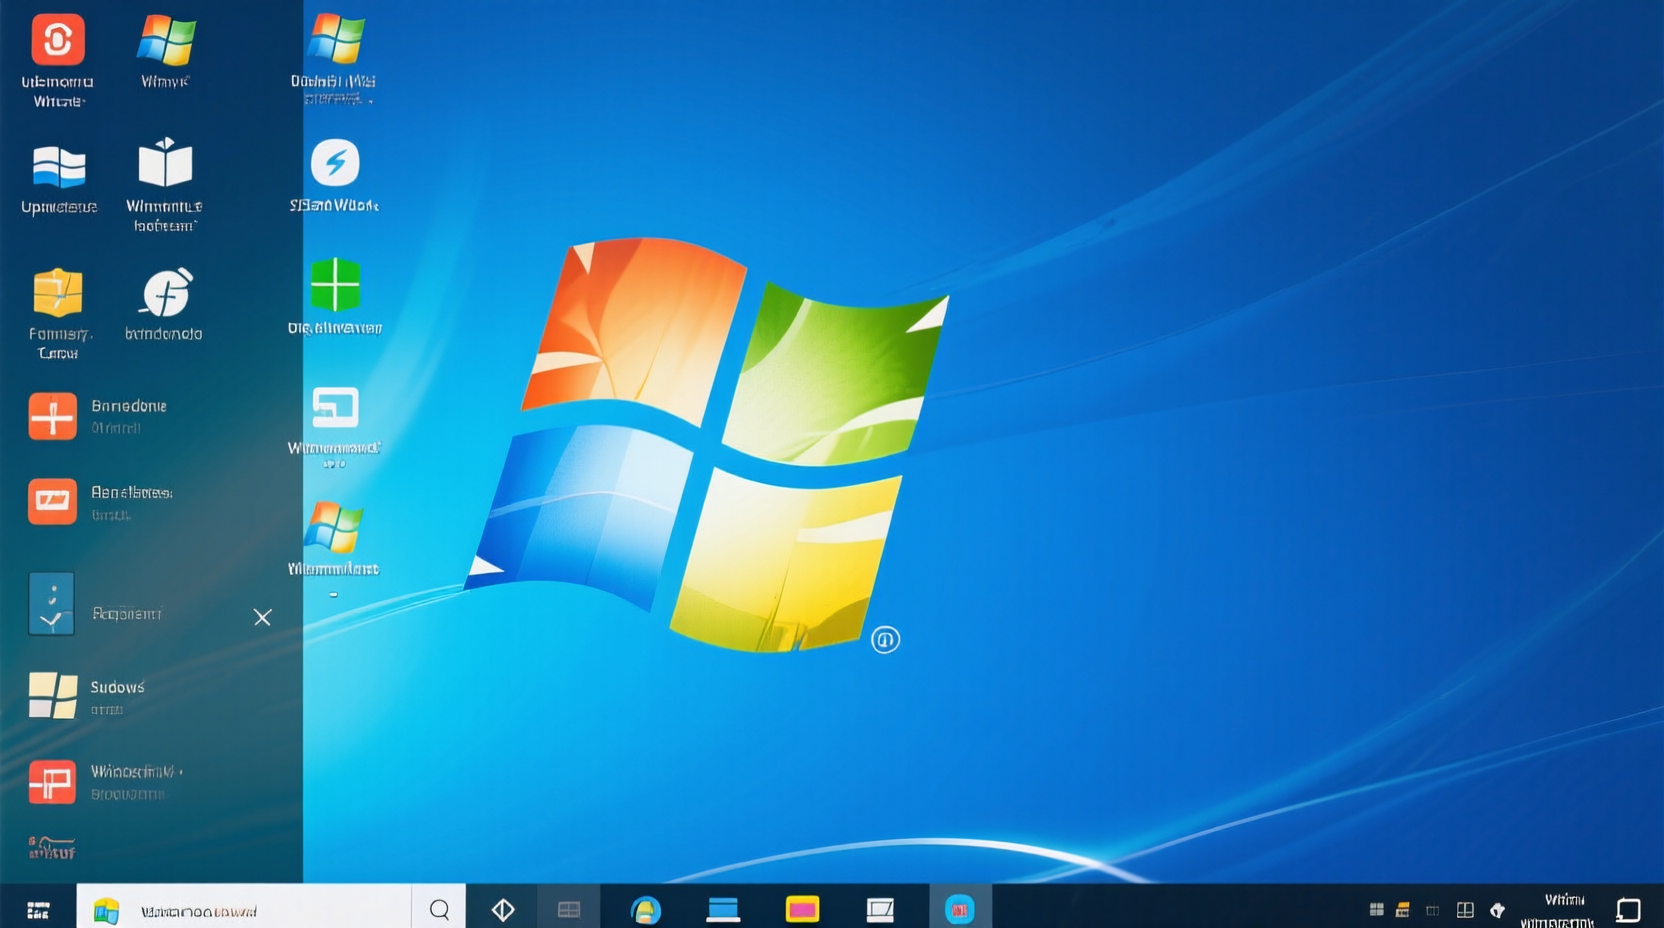
Task: Open the white lightning bolt desktop icon
Action: pyautogui.click(x=335, y=163)
